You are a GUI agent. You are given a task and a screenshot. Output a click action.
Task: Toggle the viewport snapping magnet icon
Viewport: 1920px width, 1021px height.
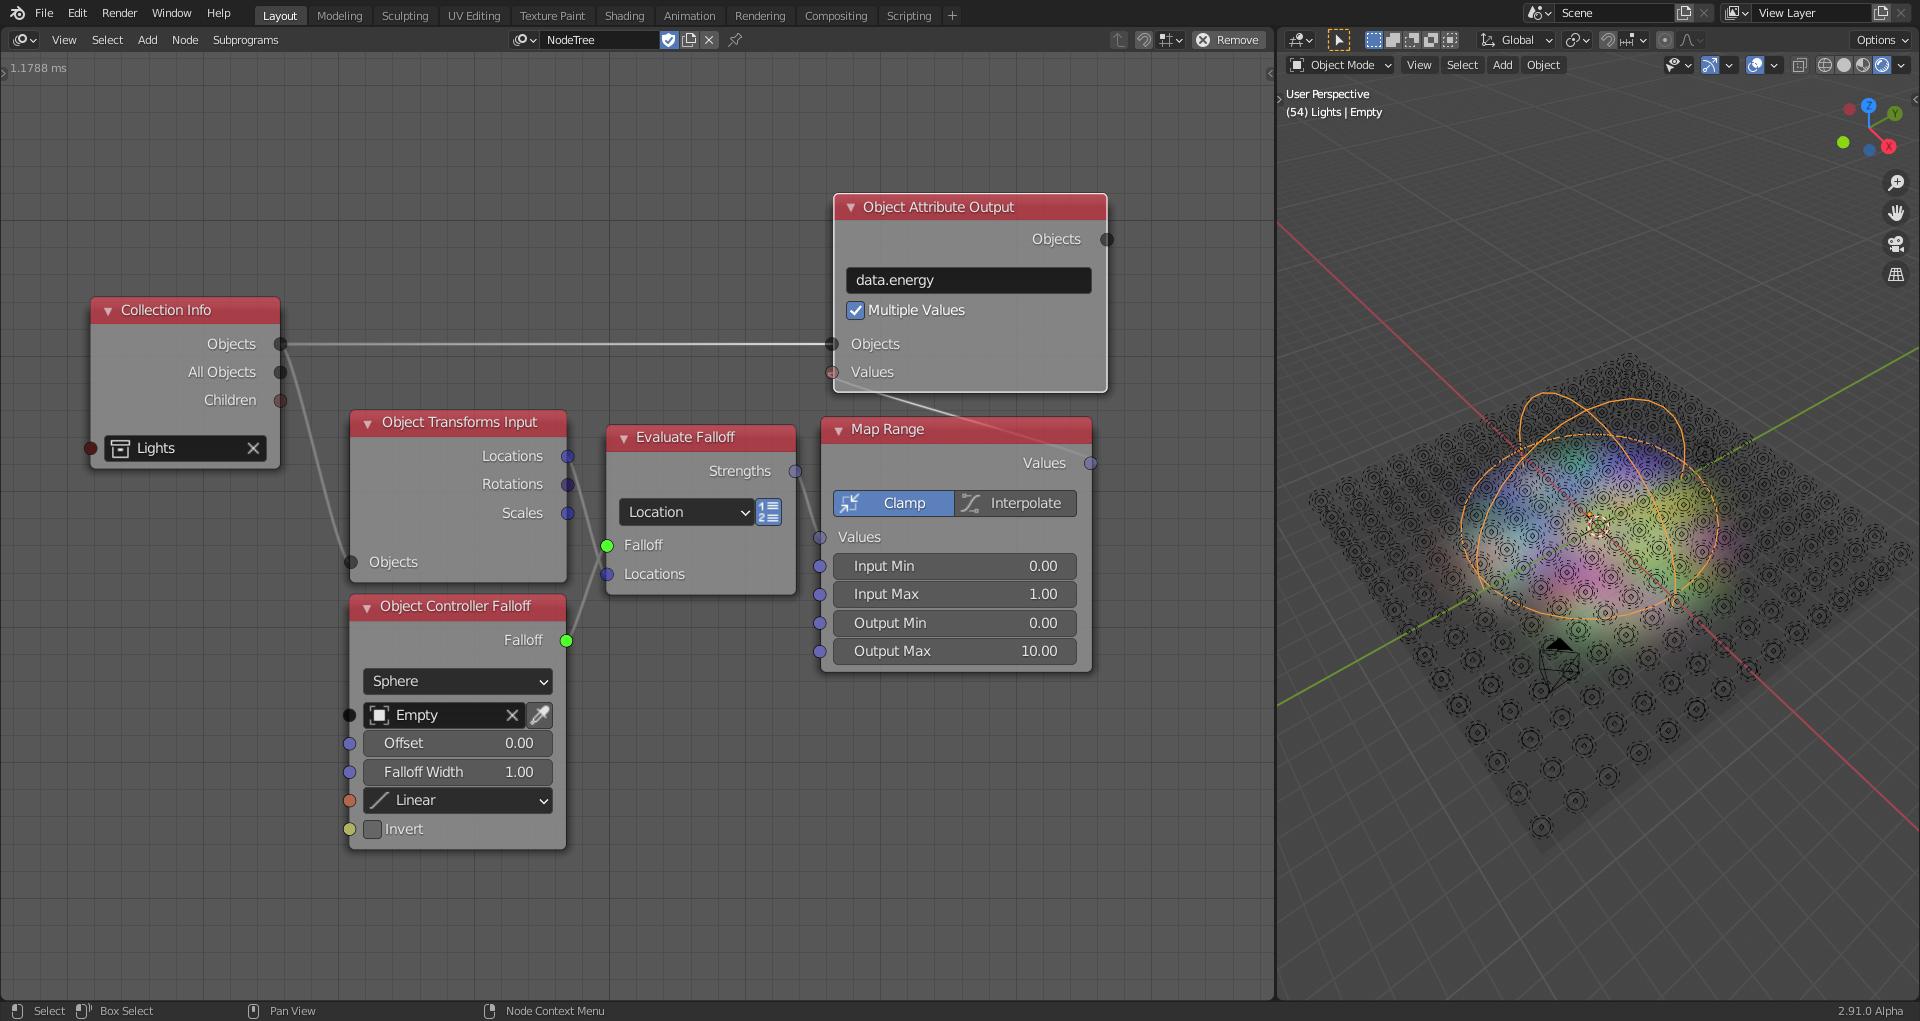(1607, 40)
